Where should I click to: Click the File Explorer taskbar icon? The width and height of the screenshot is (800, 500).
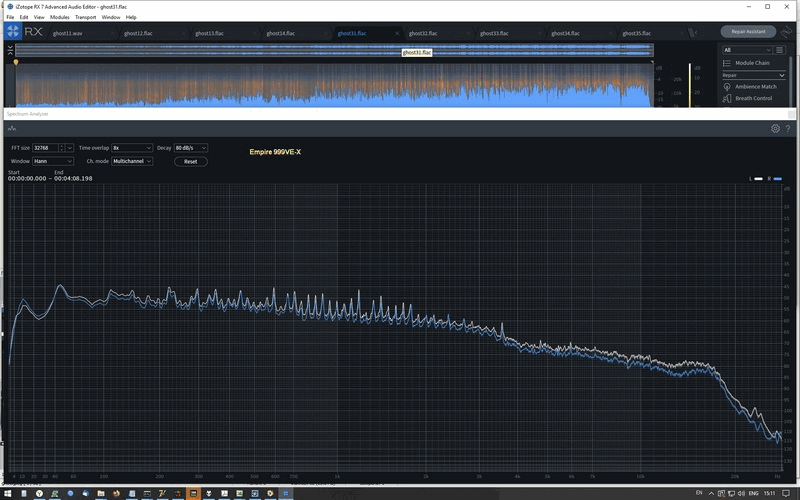(x=101, y=493)
